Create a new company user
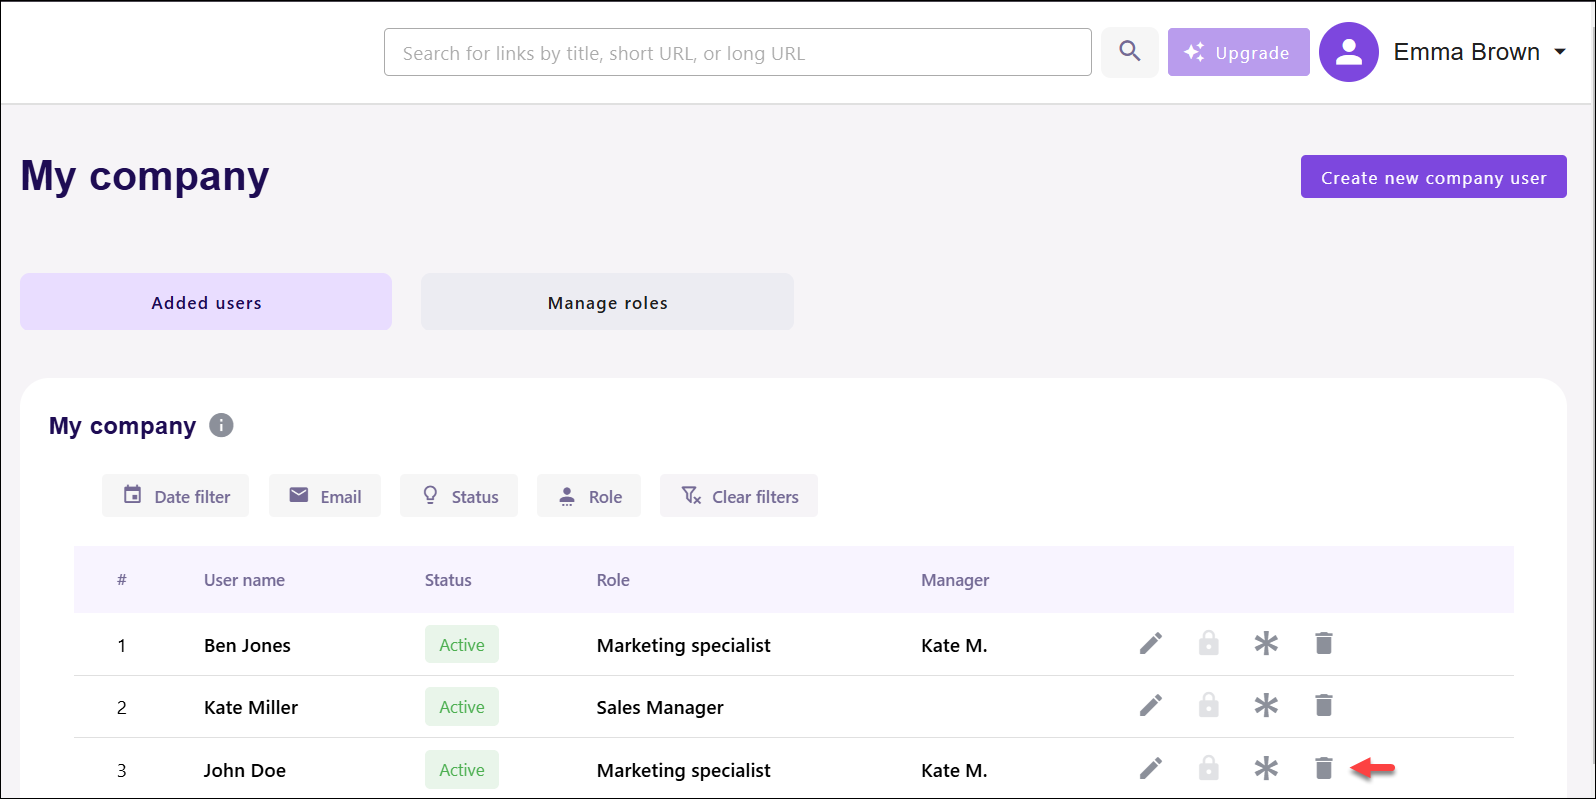1596x799 pixels. (1433, 177)
